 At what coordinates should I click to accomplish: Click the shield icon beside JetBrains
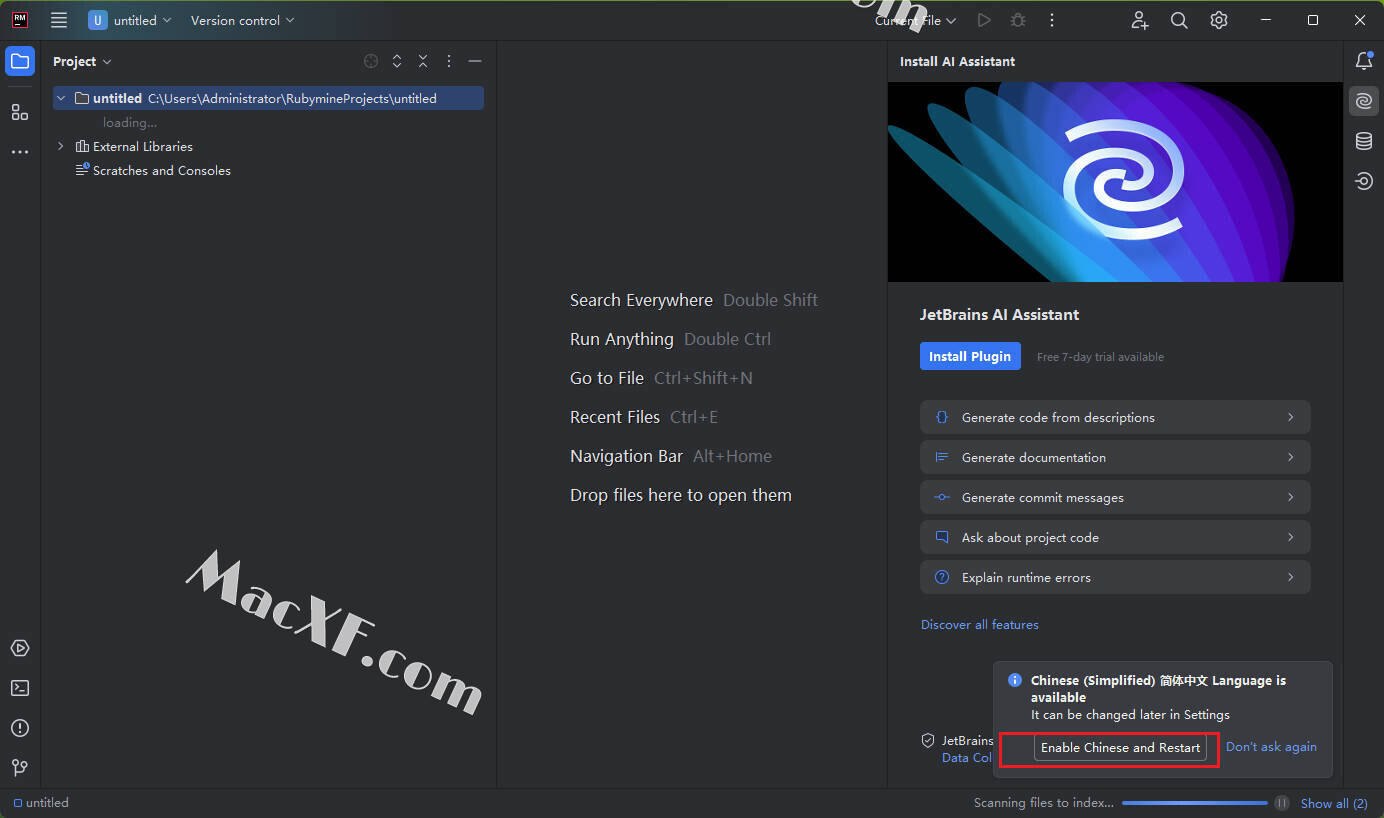(x=928, y=741)
